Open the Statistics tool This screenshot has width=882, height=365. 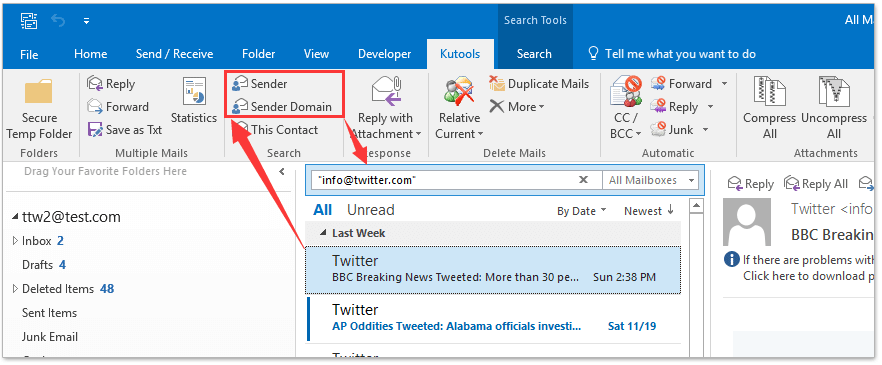pos(194,101)
